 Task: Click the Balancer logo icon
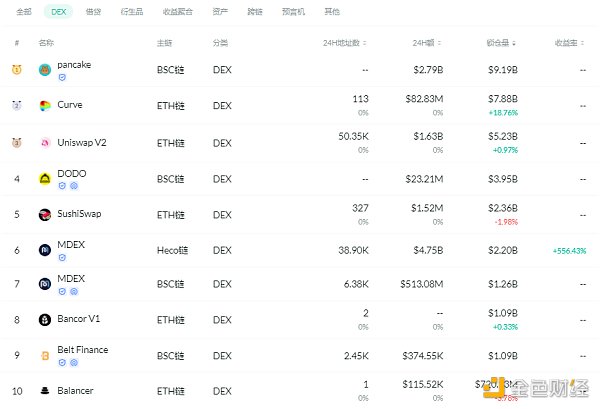coord(45,390)
